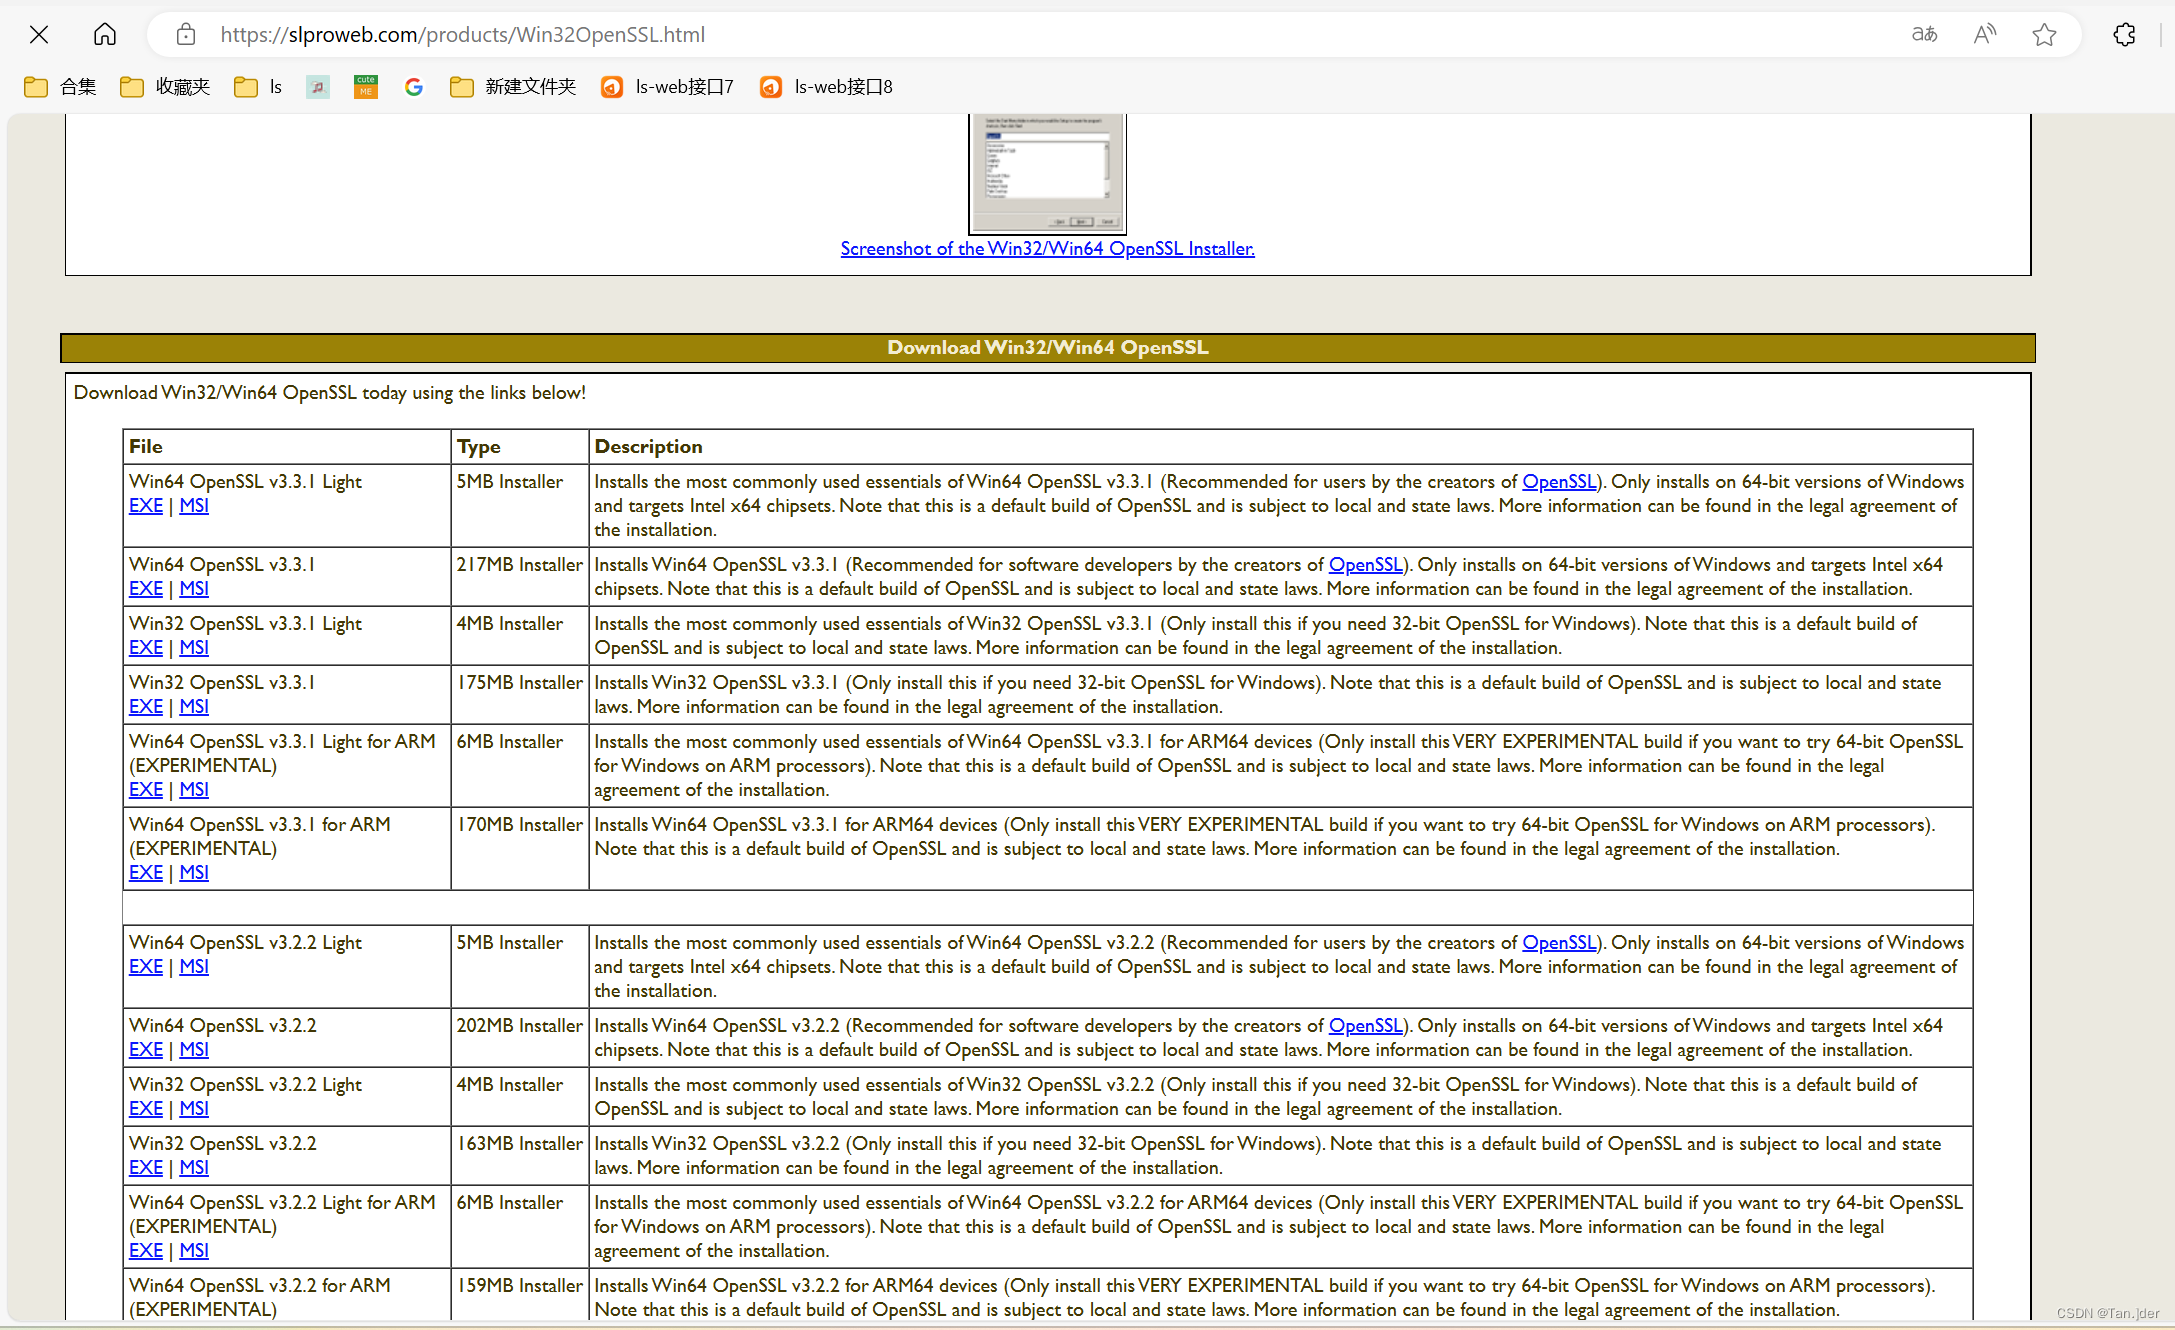
Task: Click the stop loading X icon
Action: [x=39, y=35]
